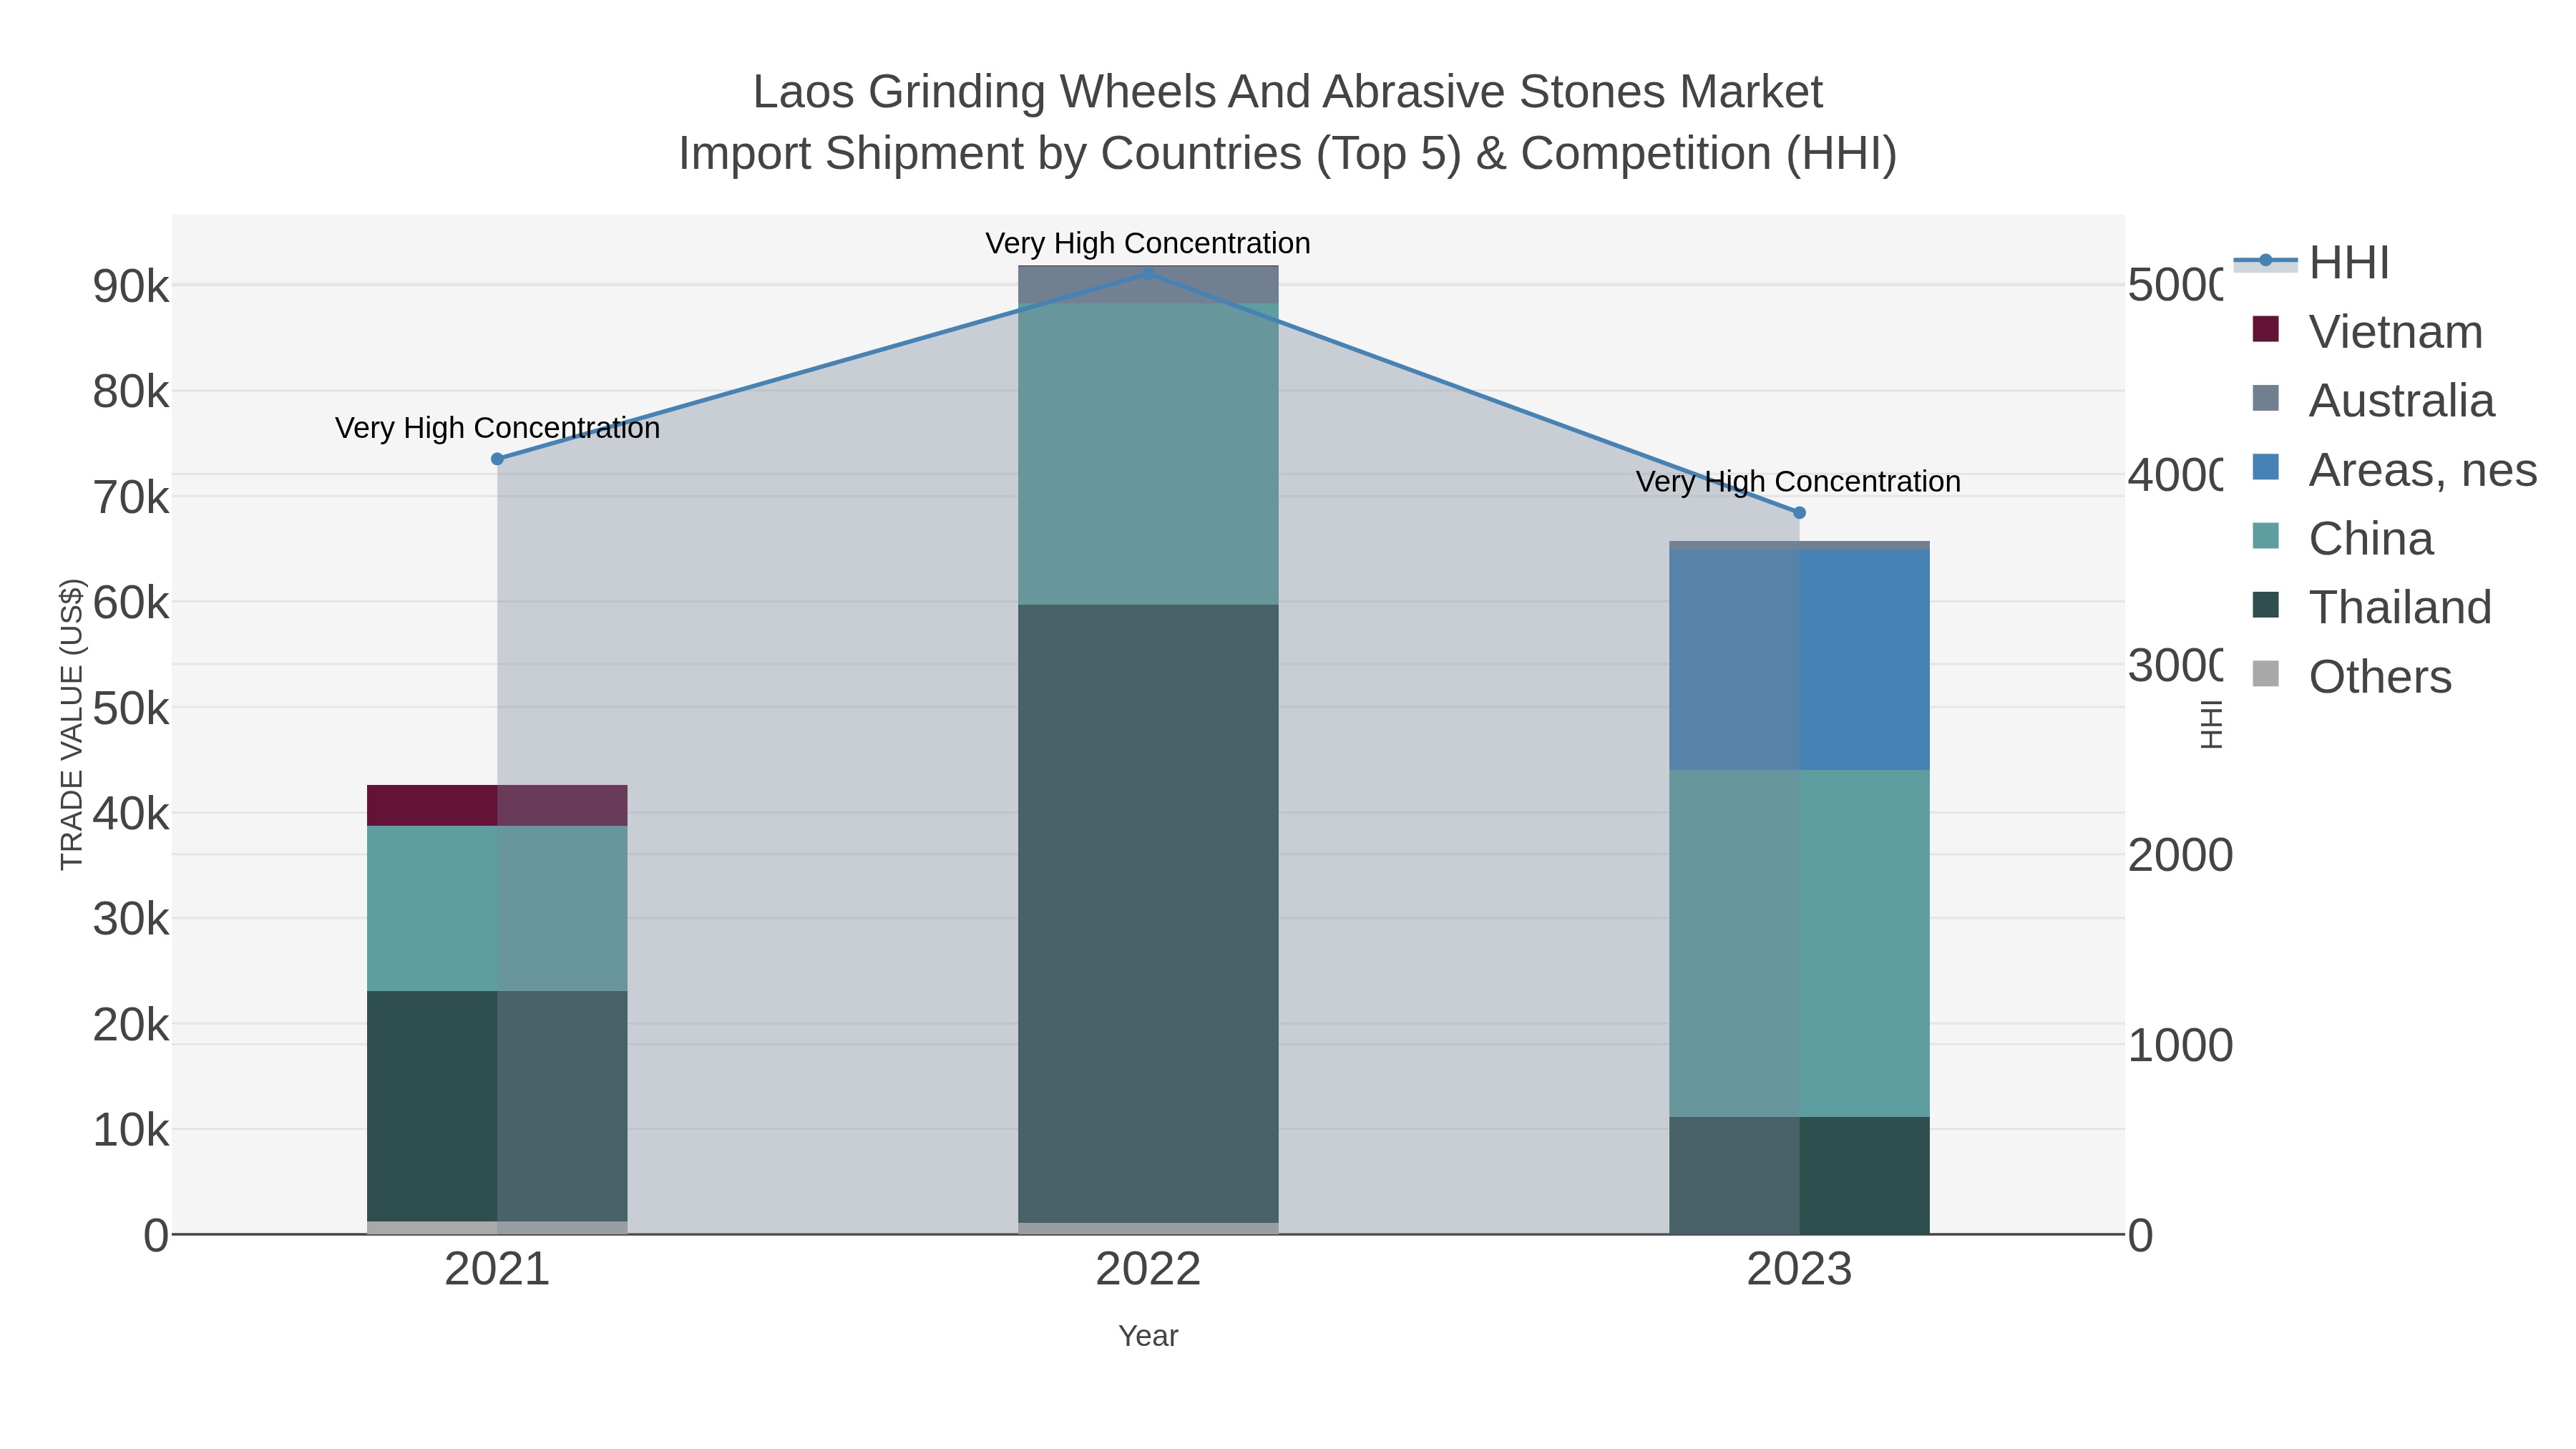Screen dimensions: 2576x1449
Task: Click the 'Very High Concentration' annotation for 2022
Action: [1148, 243]
